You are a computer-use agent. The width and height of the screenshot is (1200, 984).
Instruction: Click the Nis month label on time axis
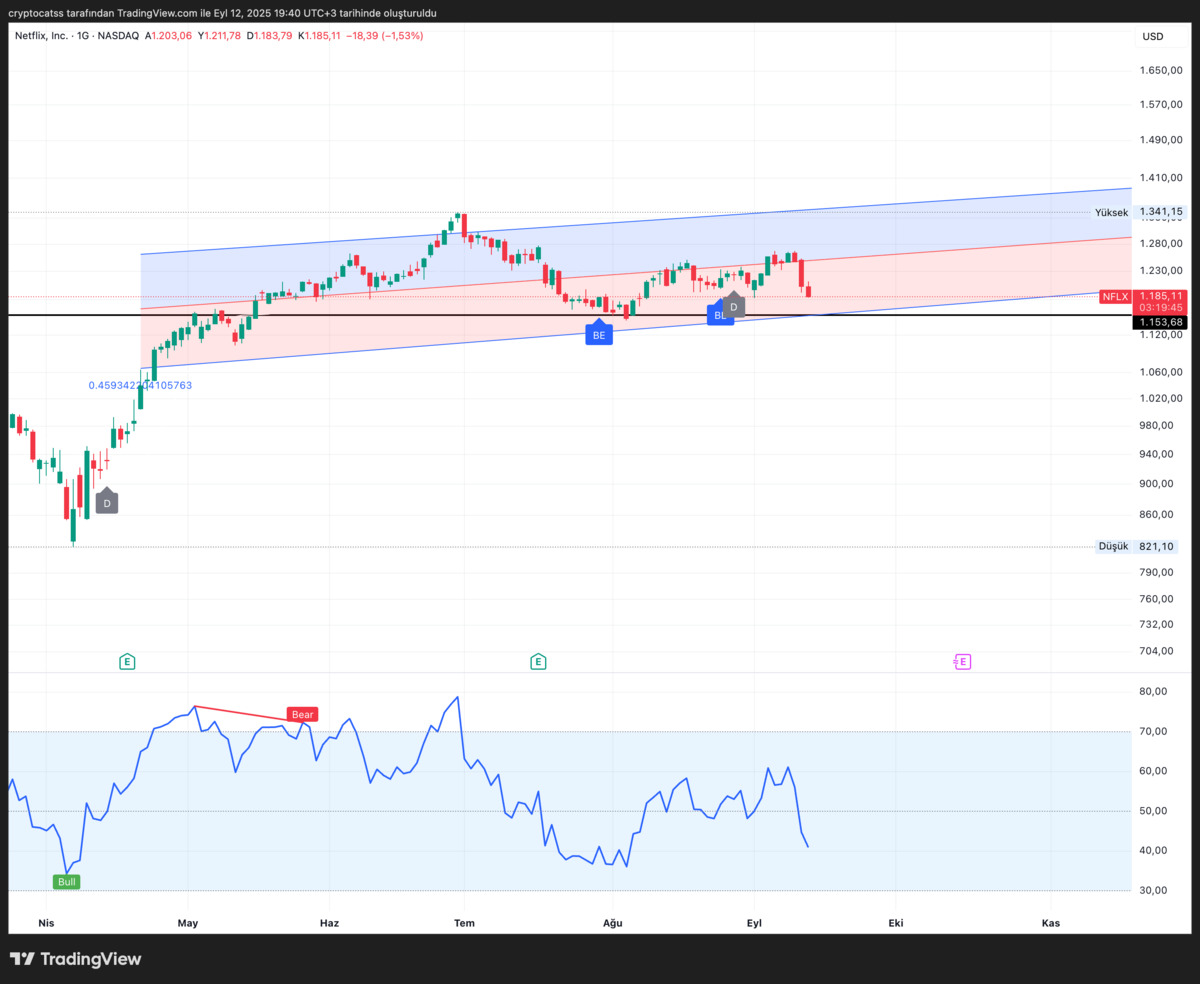click(x=45, y=923)
